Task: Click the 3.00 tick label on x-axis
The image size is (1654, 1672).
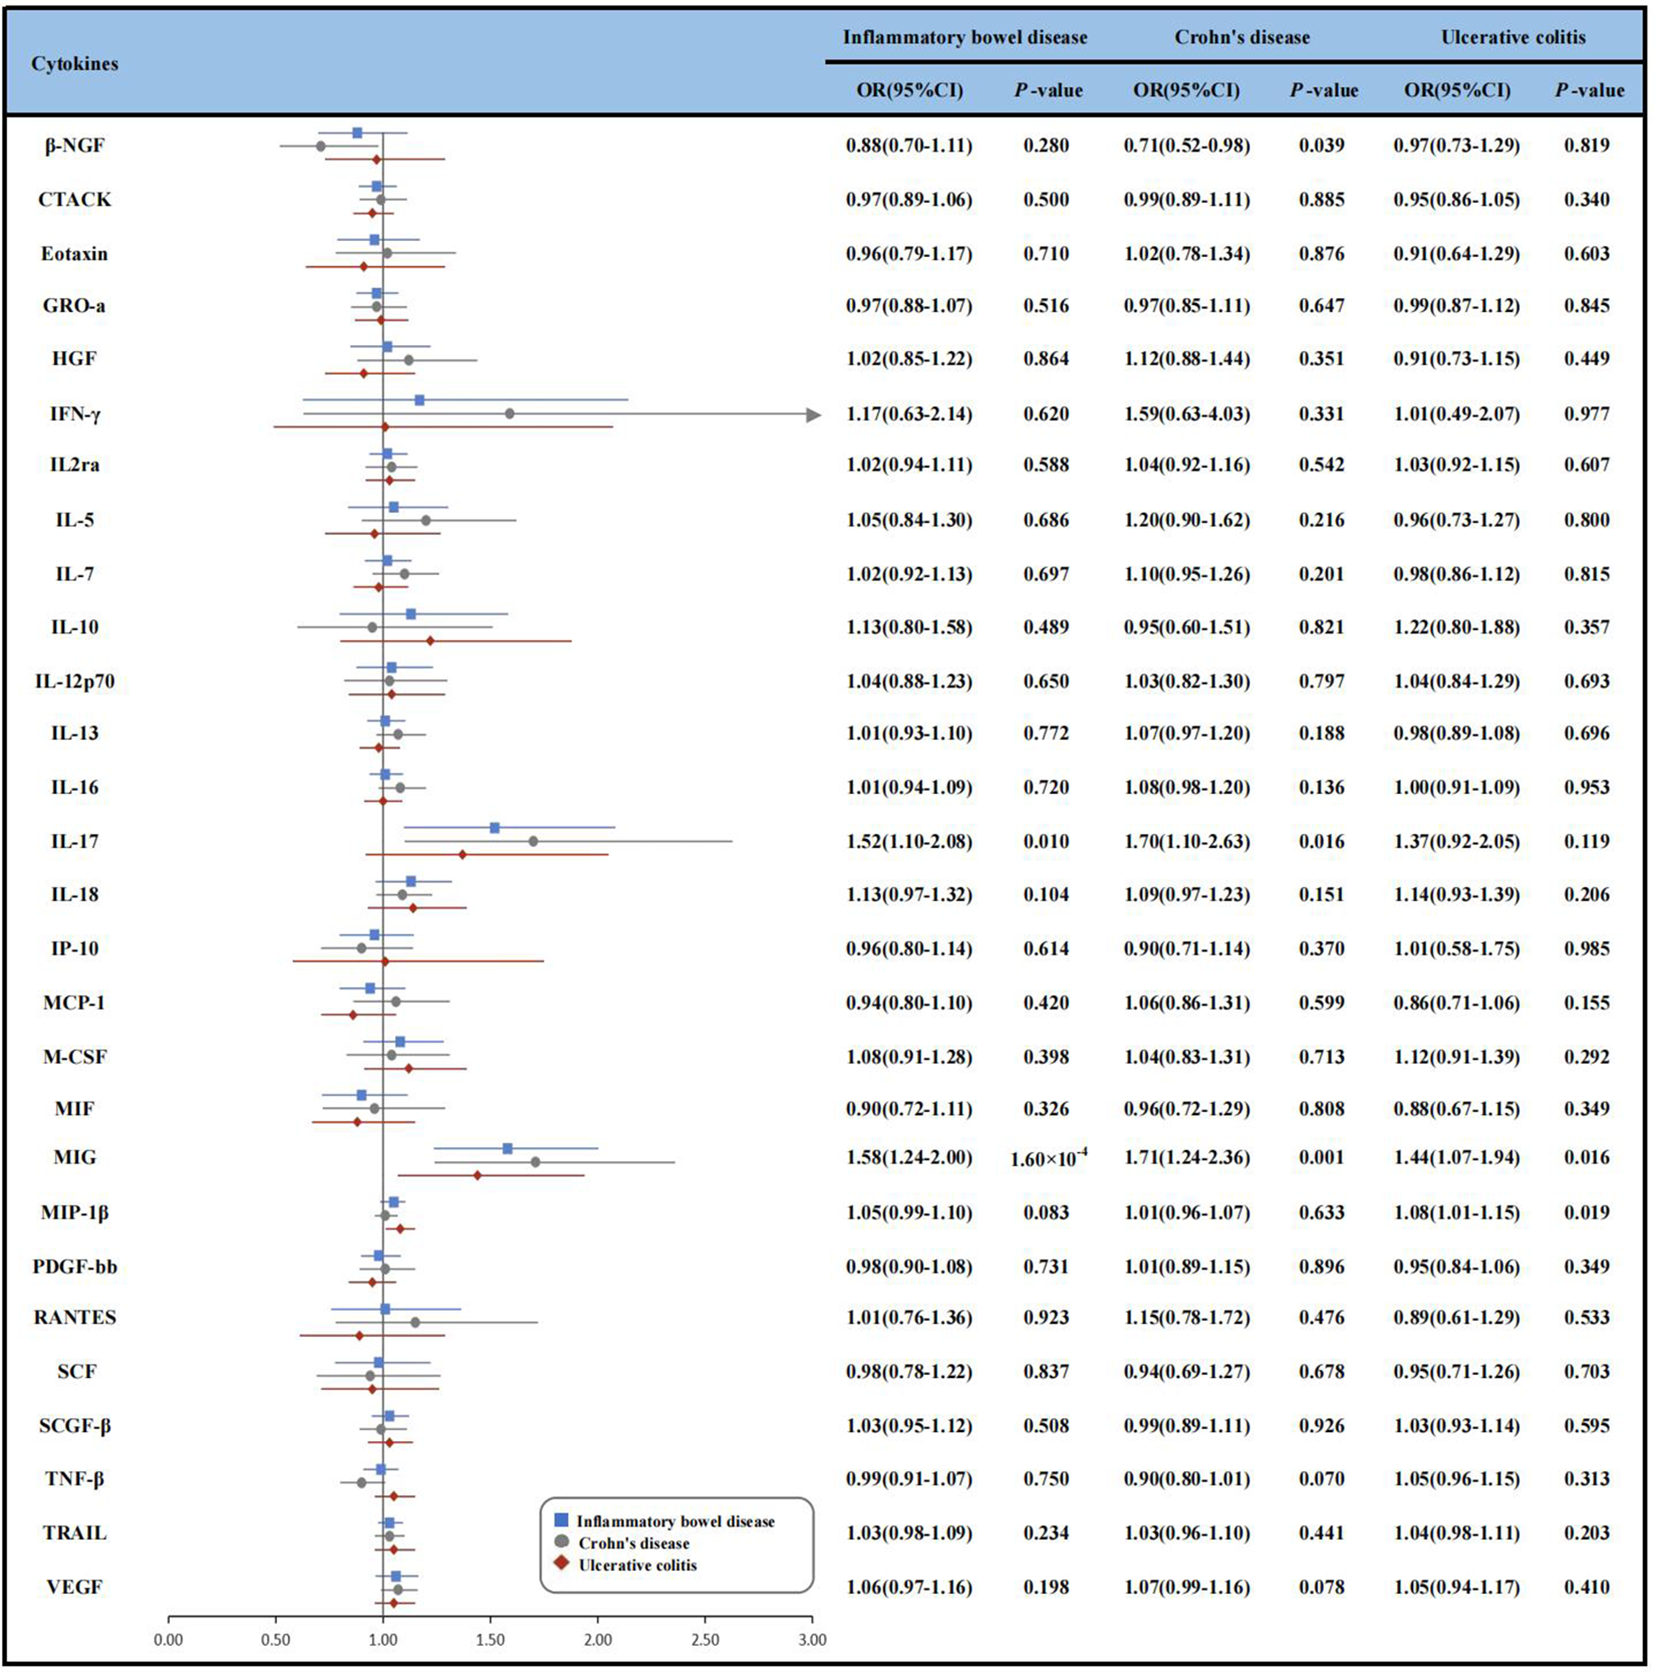Action: pyautogui.click(x=812, y=1639)
